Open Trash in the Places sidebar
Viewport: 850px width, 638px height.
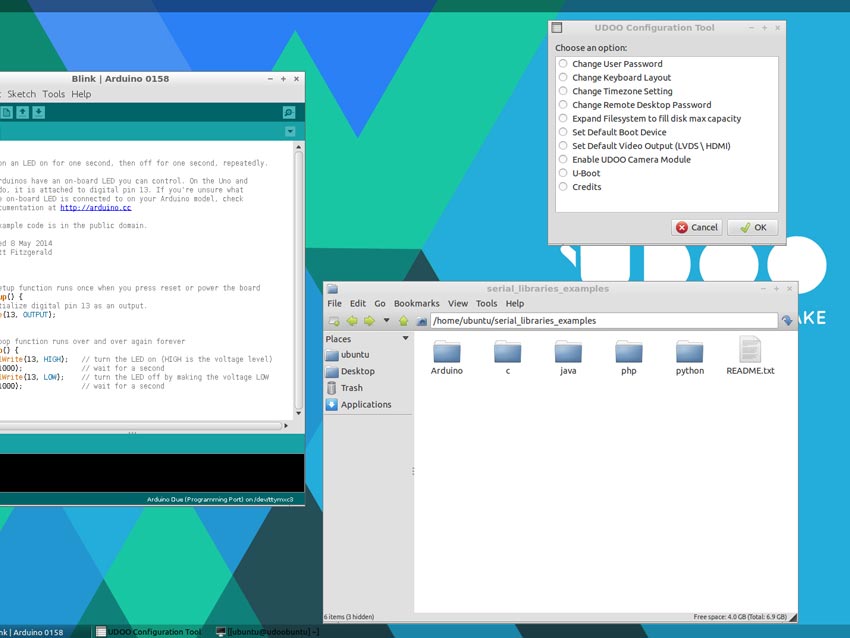[345, 388]
